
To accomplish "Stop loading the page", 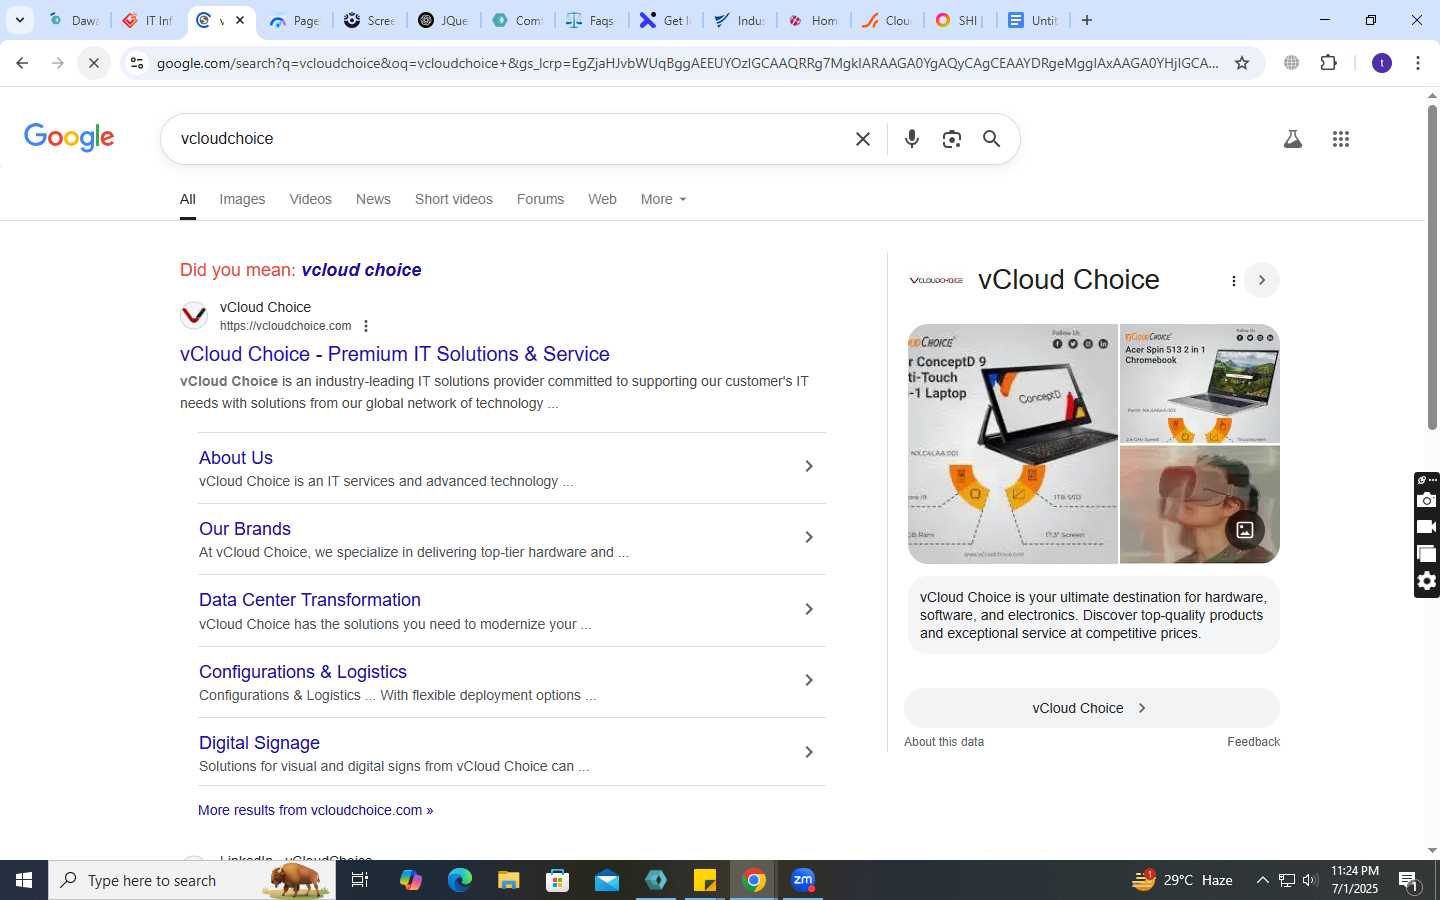I will click(x=93, y=63).
